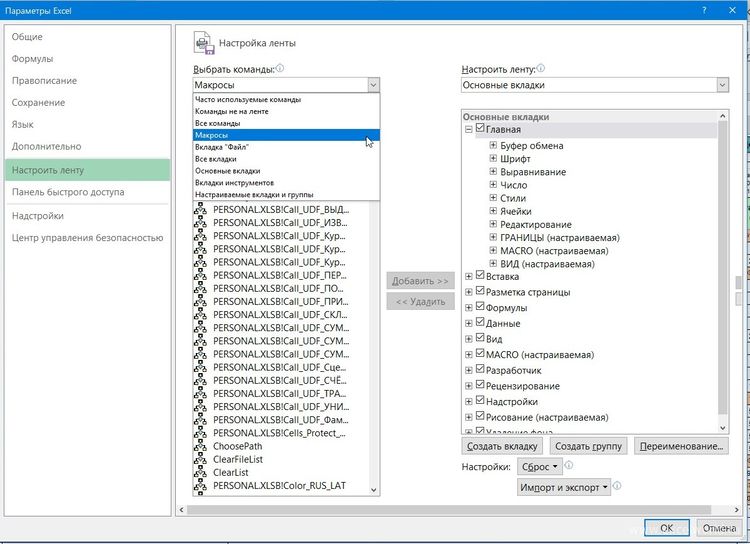Click macro icon beside Call_UDF_ПО… entry

tap(200, 289)
